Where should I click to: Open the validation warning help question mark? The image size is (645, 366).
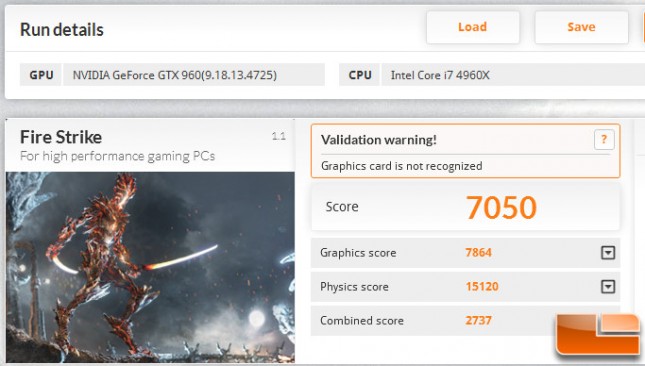tap(604, 140)
